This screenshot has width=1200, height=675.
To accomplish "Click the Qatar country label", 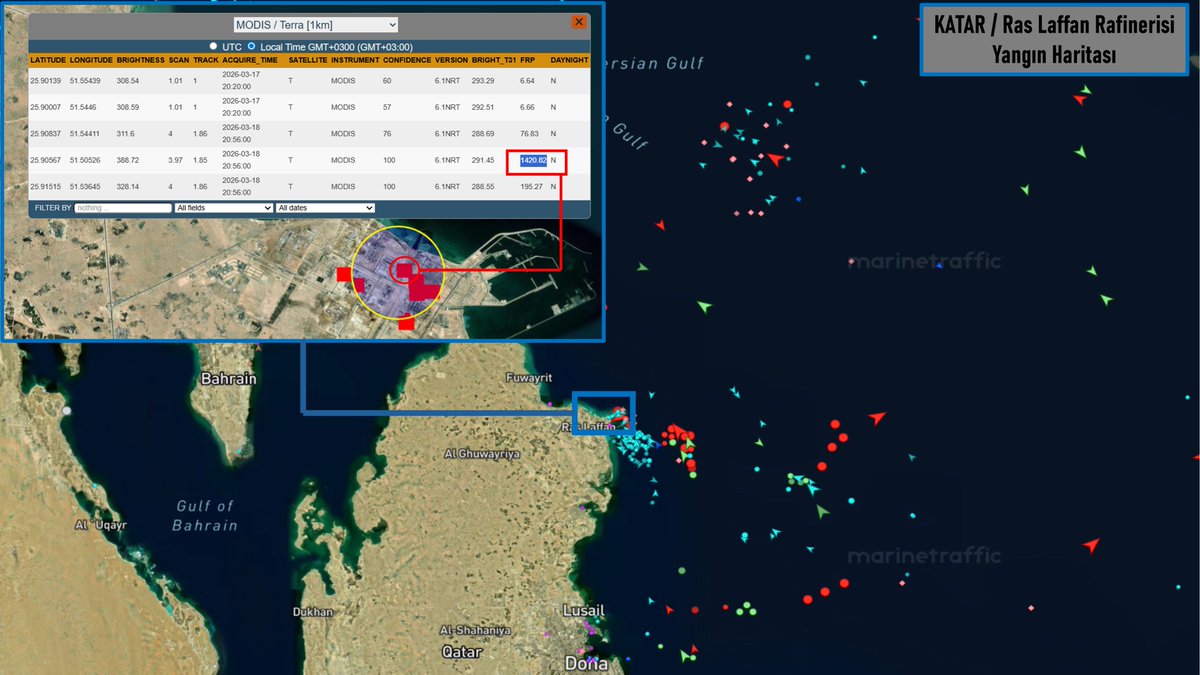I will [x=462, y=651].
